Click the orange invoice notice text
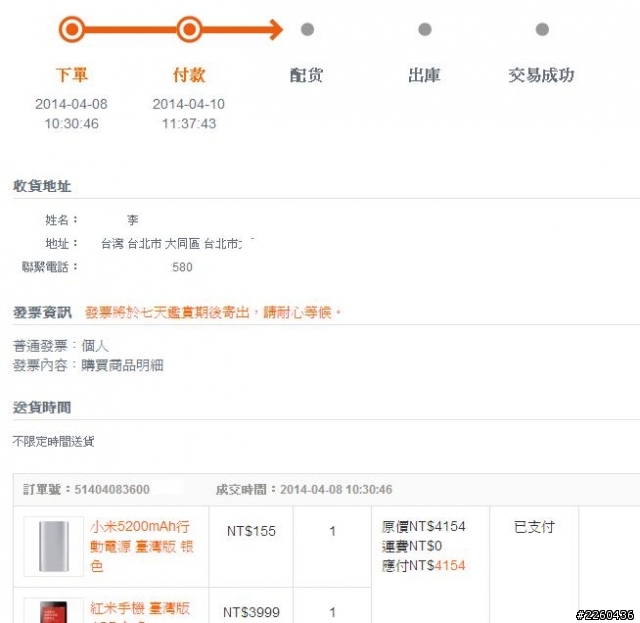The width and height of the screenshot is (640, 623). 213,312
